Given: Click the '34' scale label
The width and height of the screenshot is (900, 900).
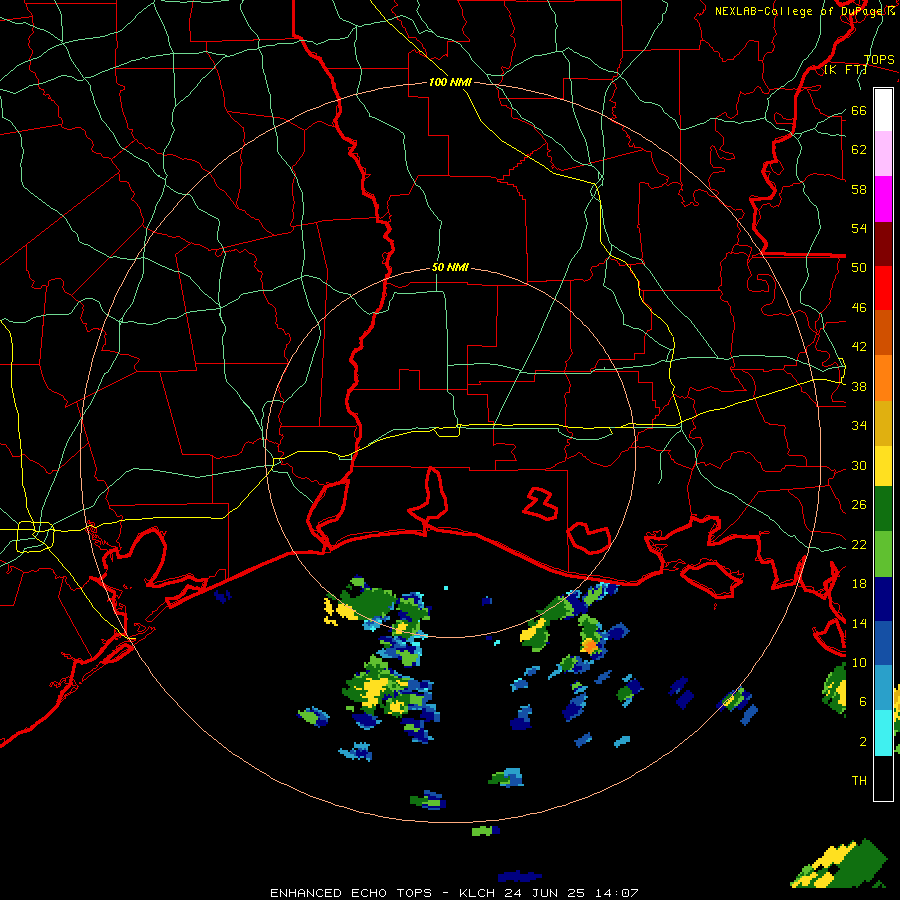Looking at the screenshot, I should click(859, 426).
